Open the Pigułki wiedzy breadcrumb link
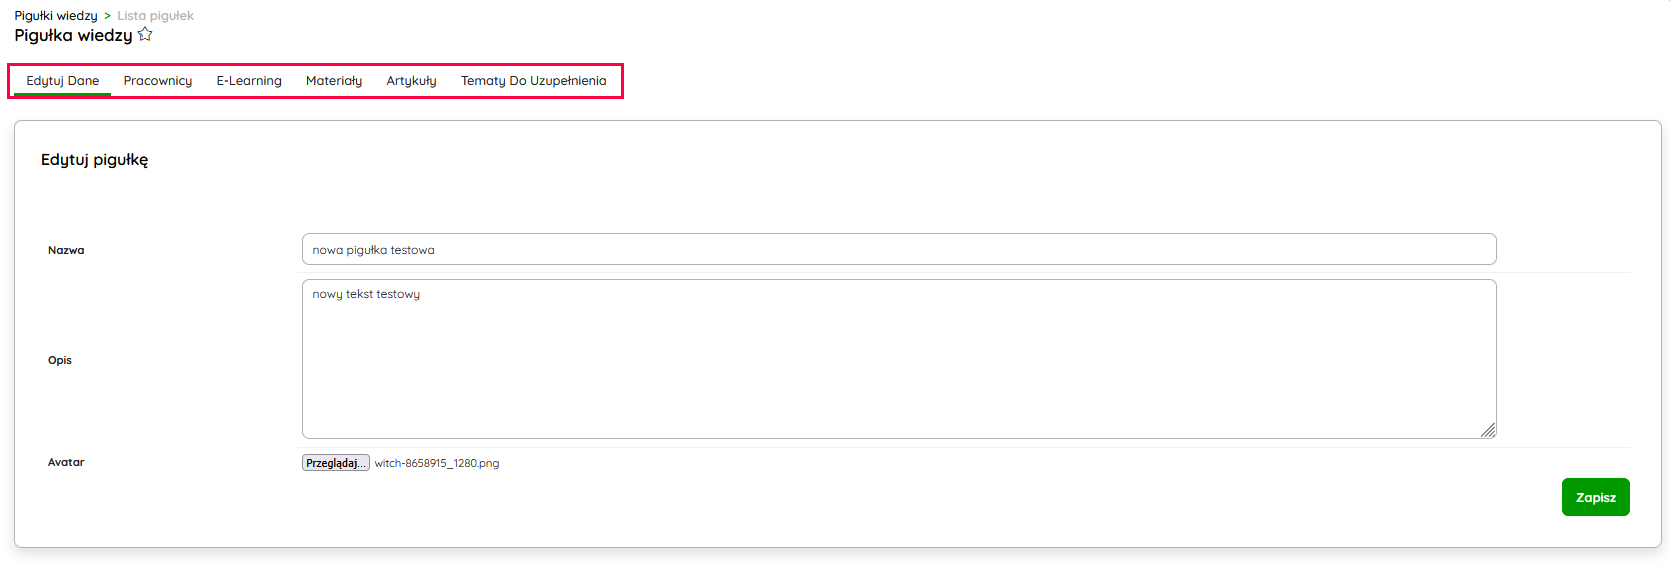Viewport: 1670px width, 583px height. 56,16
